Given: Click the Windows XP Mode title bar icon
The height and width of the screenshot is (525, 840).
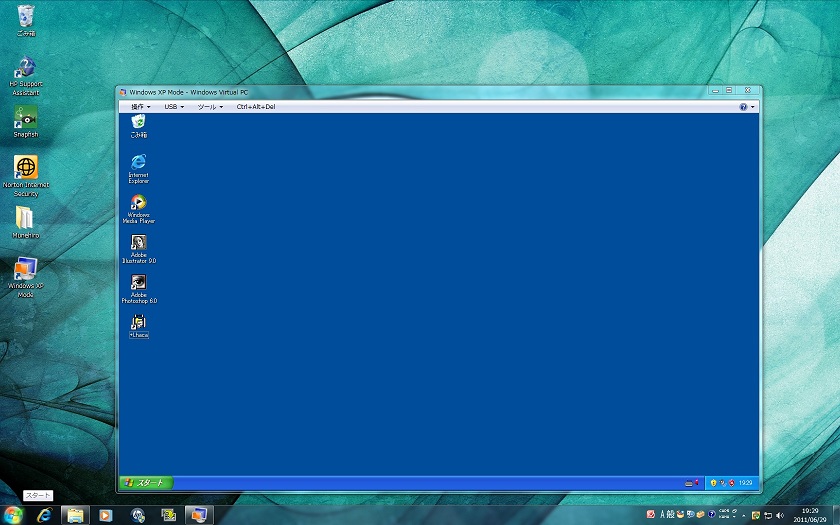Looking at the screenshot, I should tap(123, 92).
